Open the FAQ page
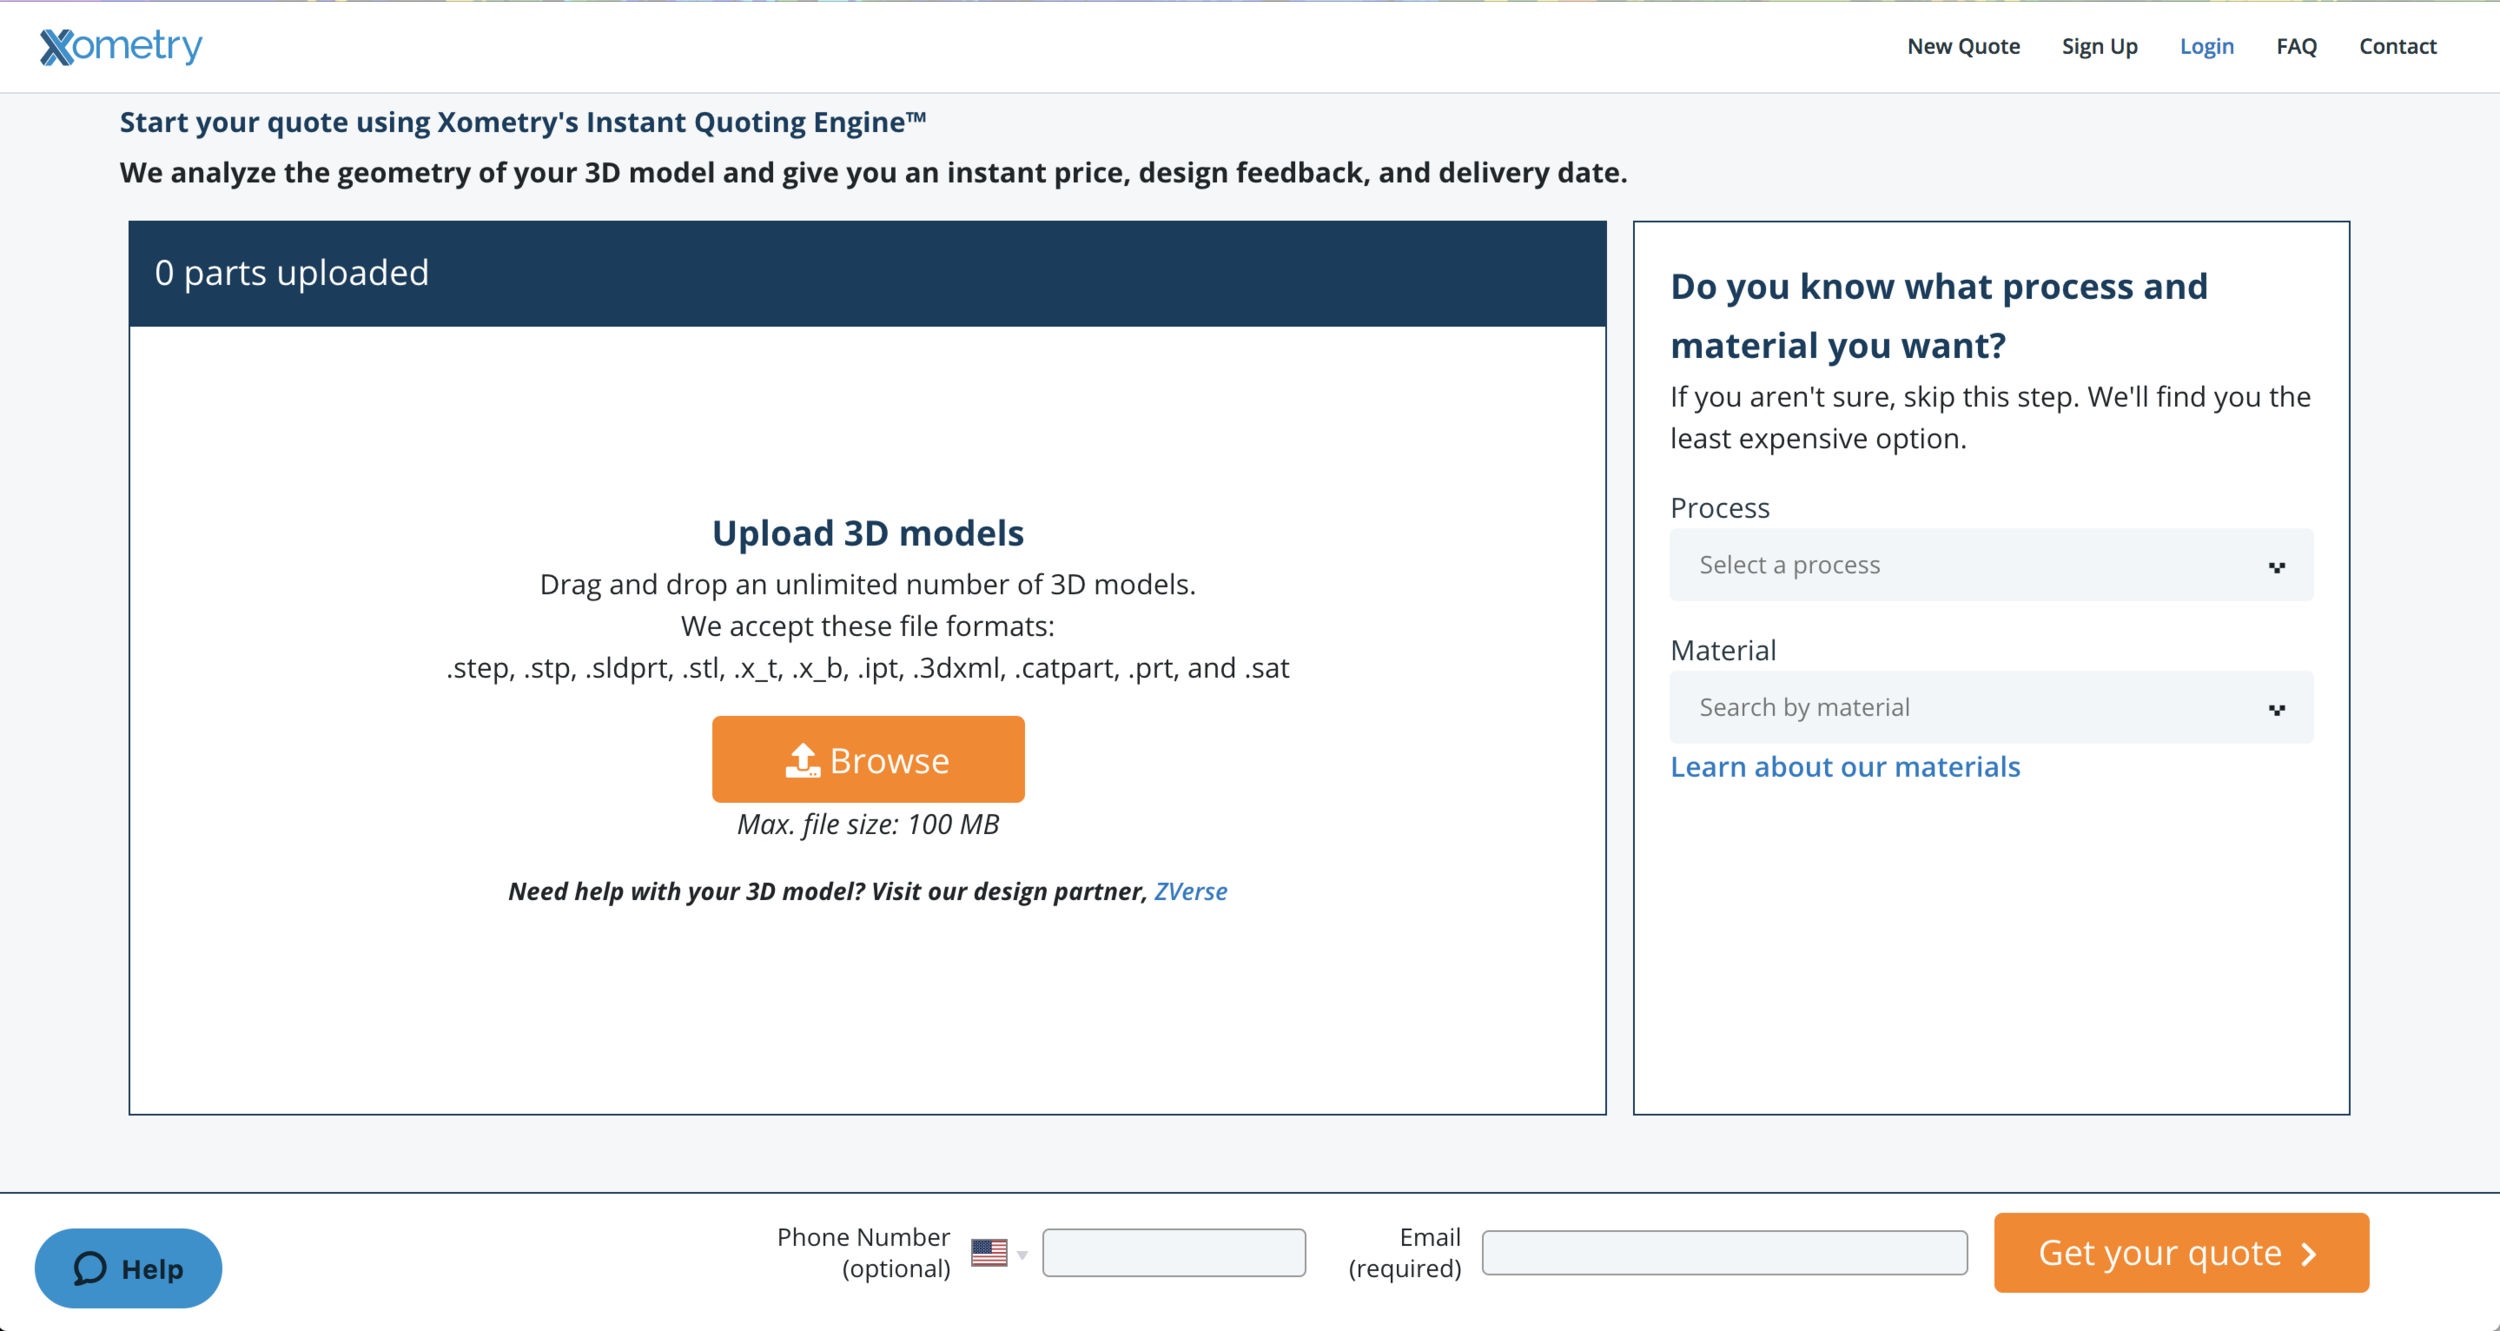 2296,46
